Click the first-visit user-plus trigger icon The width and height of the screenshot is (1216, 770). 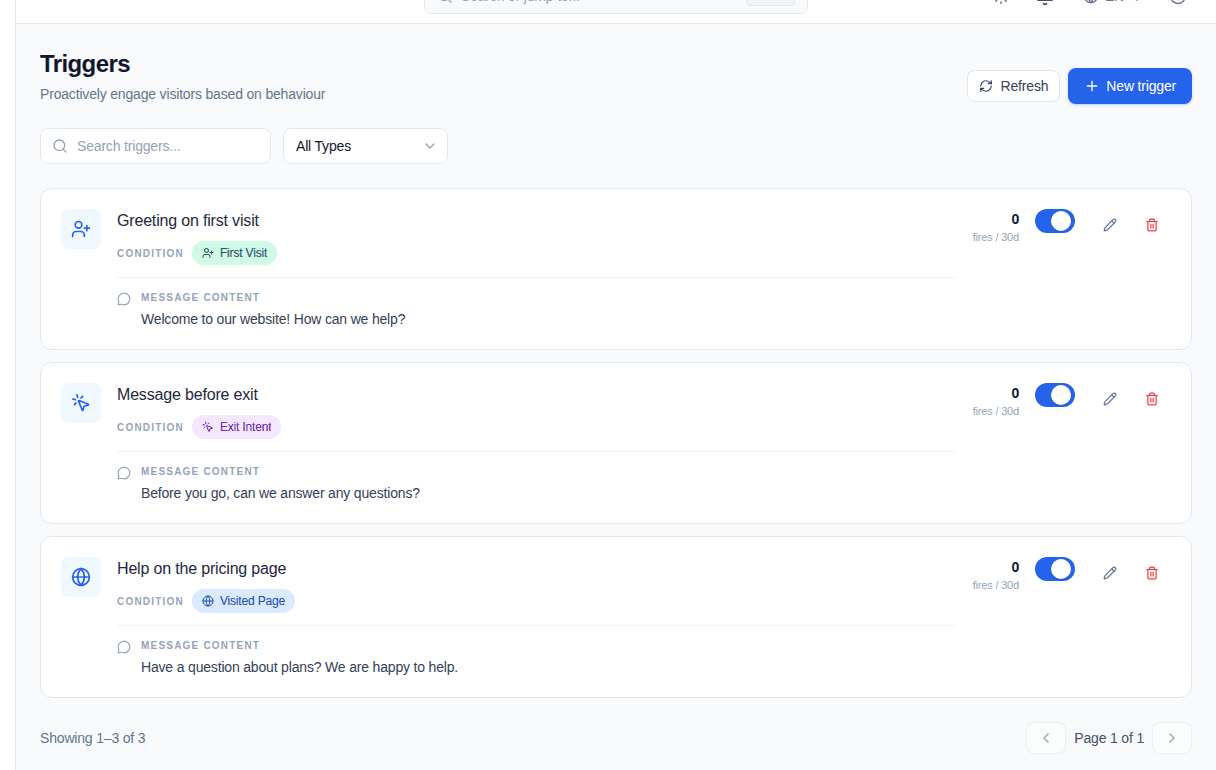pyautogui.click(x=81, y=229)
